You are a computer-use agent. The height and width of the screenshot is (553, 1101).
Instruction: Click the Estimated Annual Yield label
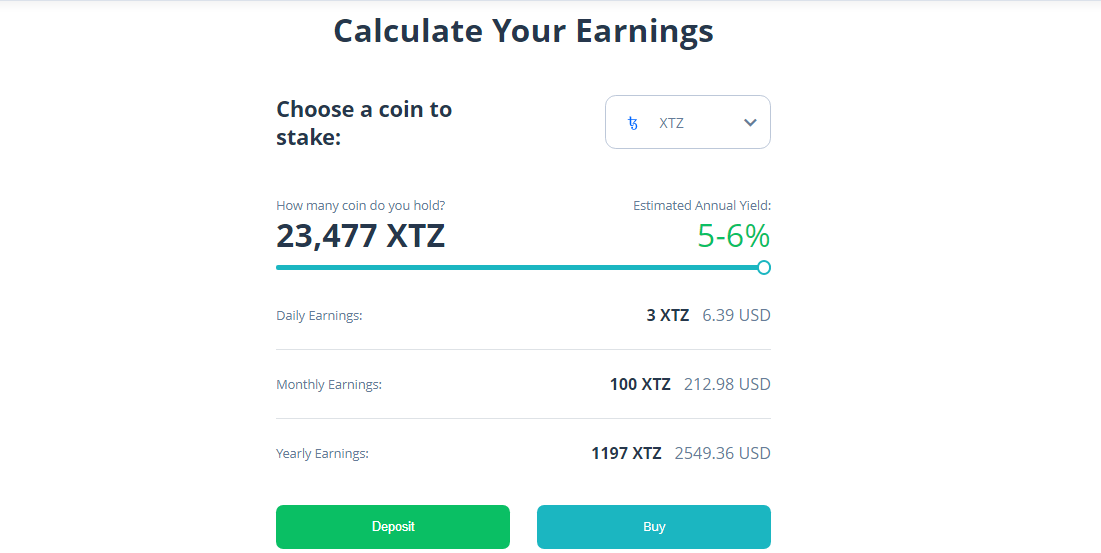click(x=702, y=206)
